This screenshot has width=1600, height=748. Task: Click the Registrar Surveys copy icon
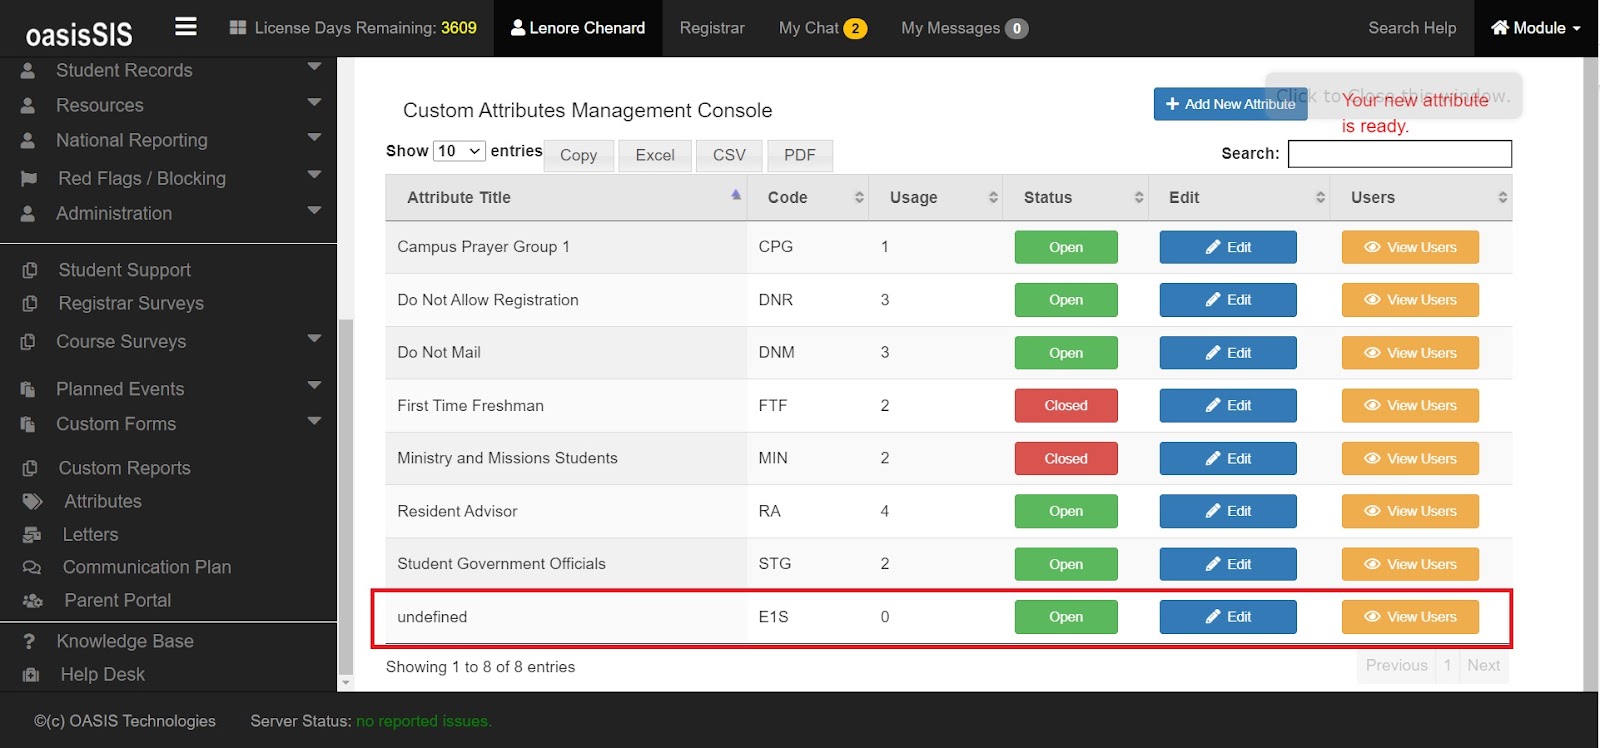[30, 303]
